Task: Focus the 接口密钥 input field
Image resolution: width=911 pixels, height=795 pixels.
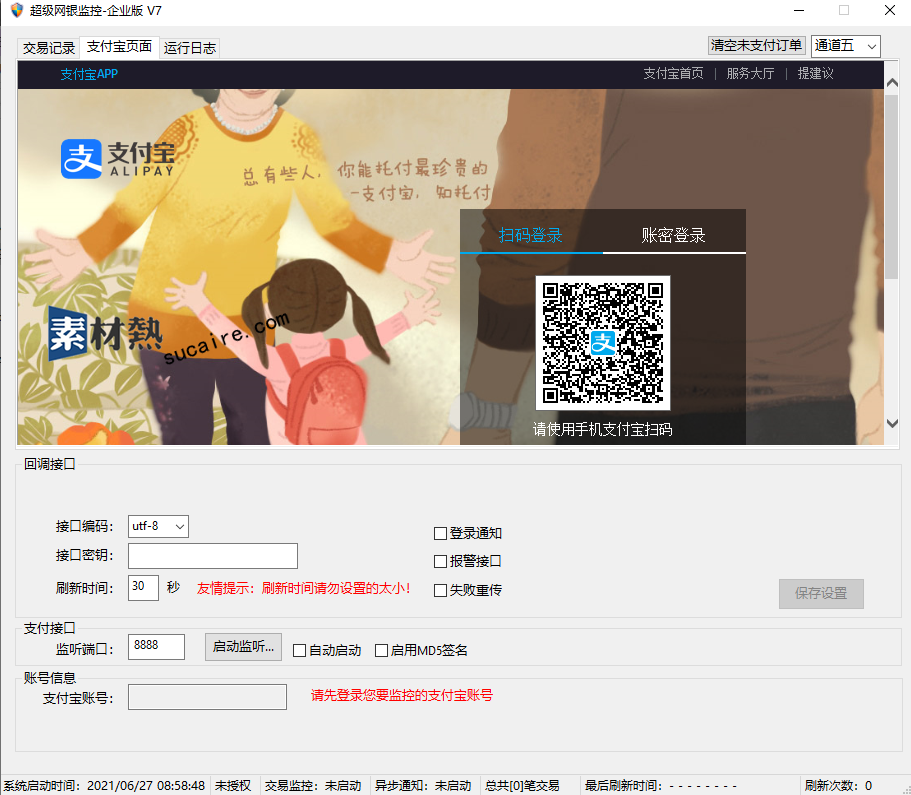Action: click(x=213, y=556)
